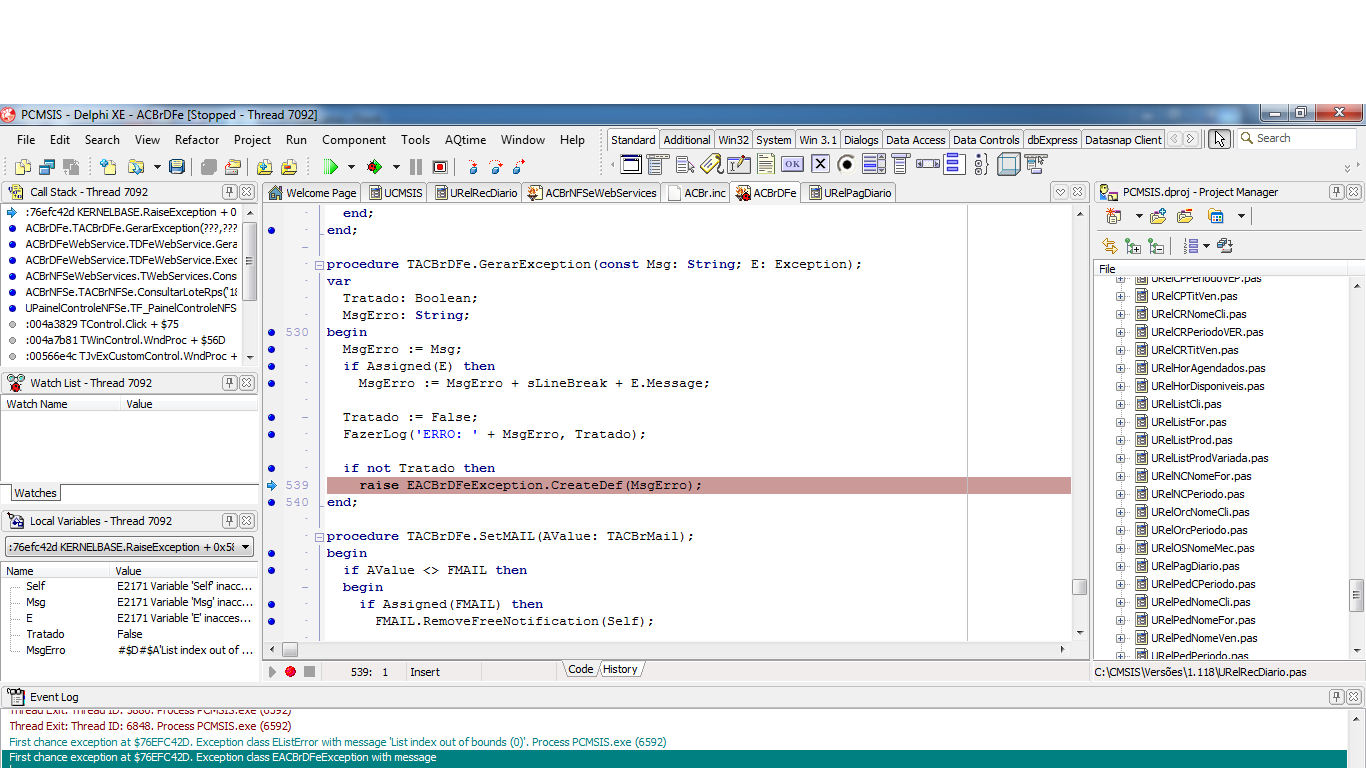Click the Project Manager vertical scrollbar thumb

click(1356, 595)
